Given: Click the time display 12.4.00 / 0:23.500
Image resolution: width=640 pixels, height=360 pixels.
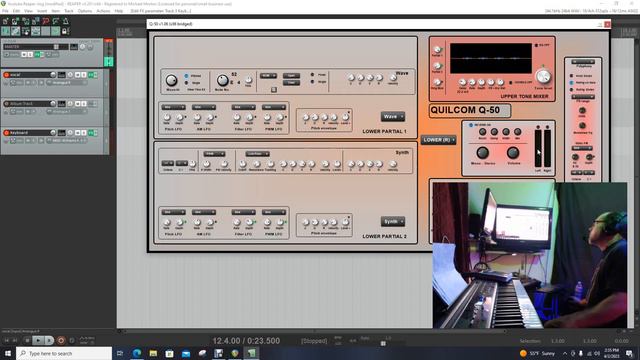Looking at the screenshot, I should point(246,340).
